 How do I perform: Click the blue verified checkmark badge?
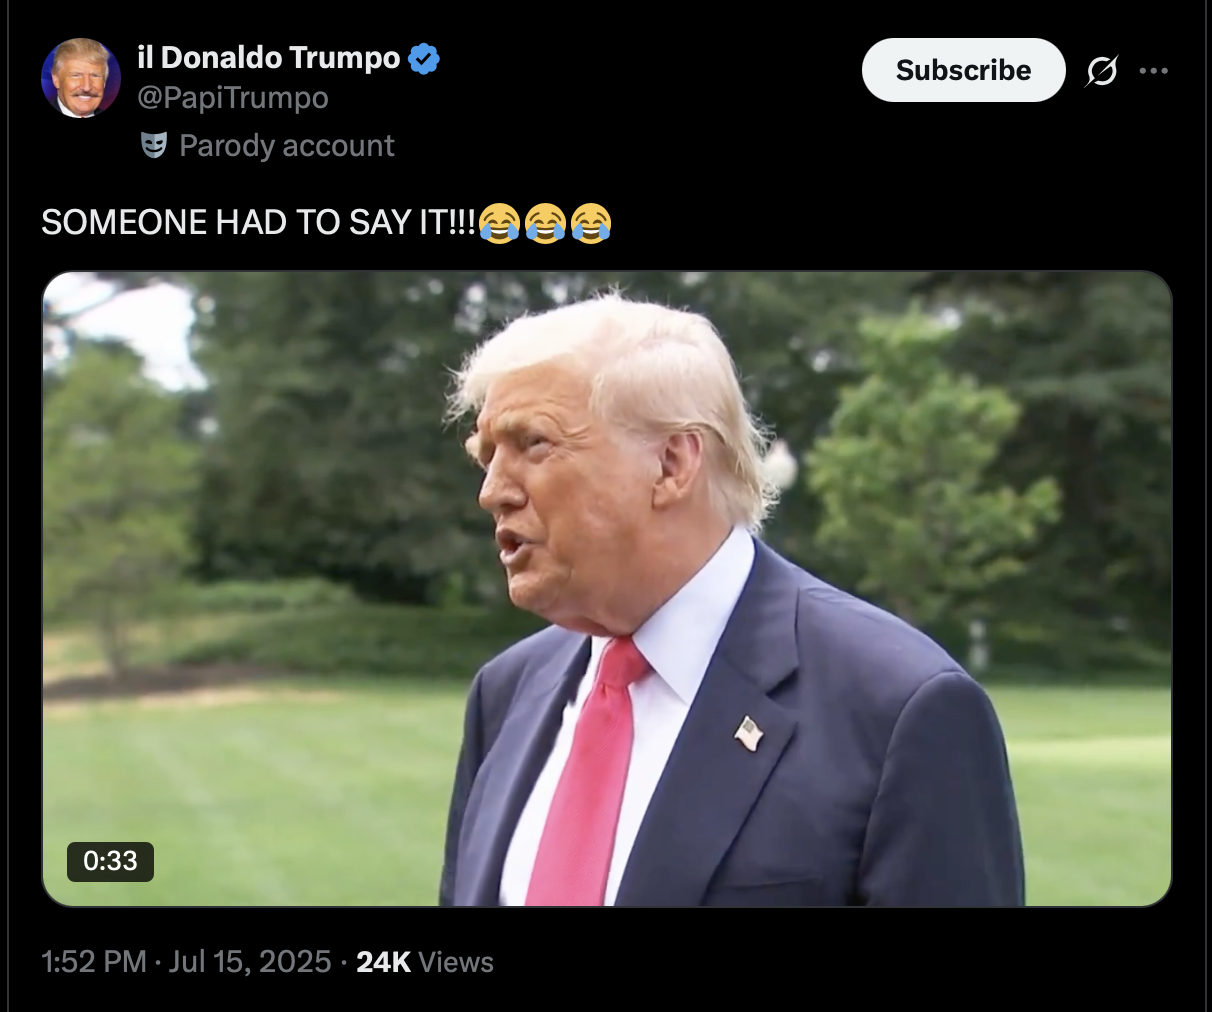pyautogui.click(x=425, y=59)
